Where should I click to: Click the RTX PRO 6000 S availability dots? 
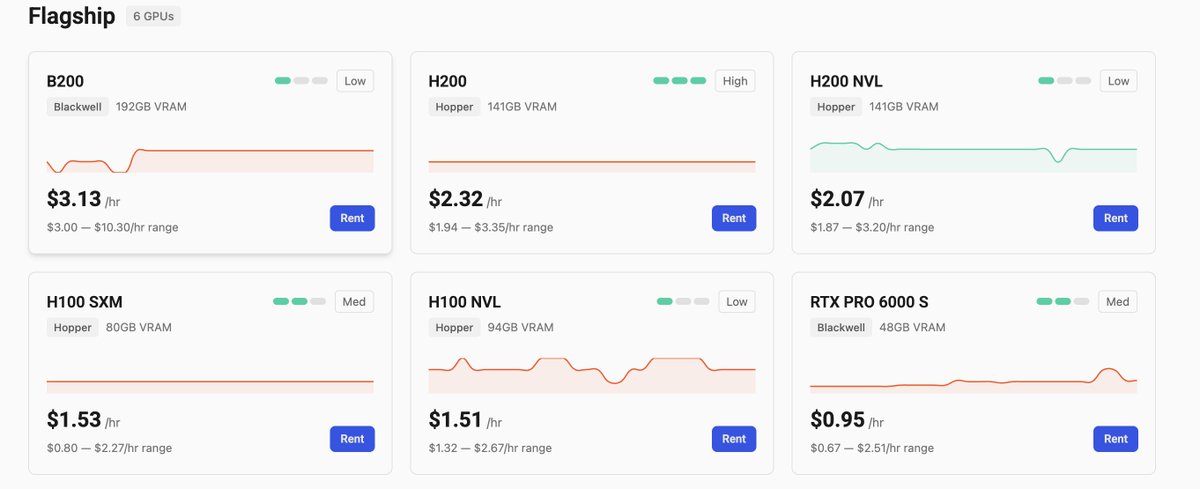click(x=1063, y=301)
